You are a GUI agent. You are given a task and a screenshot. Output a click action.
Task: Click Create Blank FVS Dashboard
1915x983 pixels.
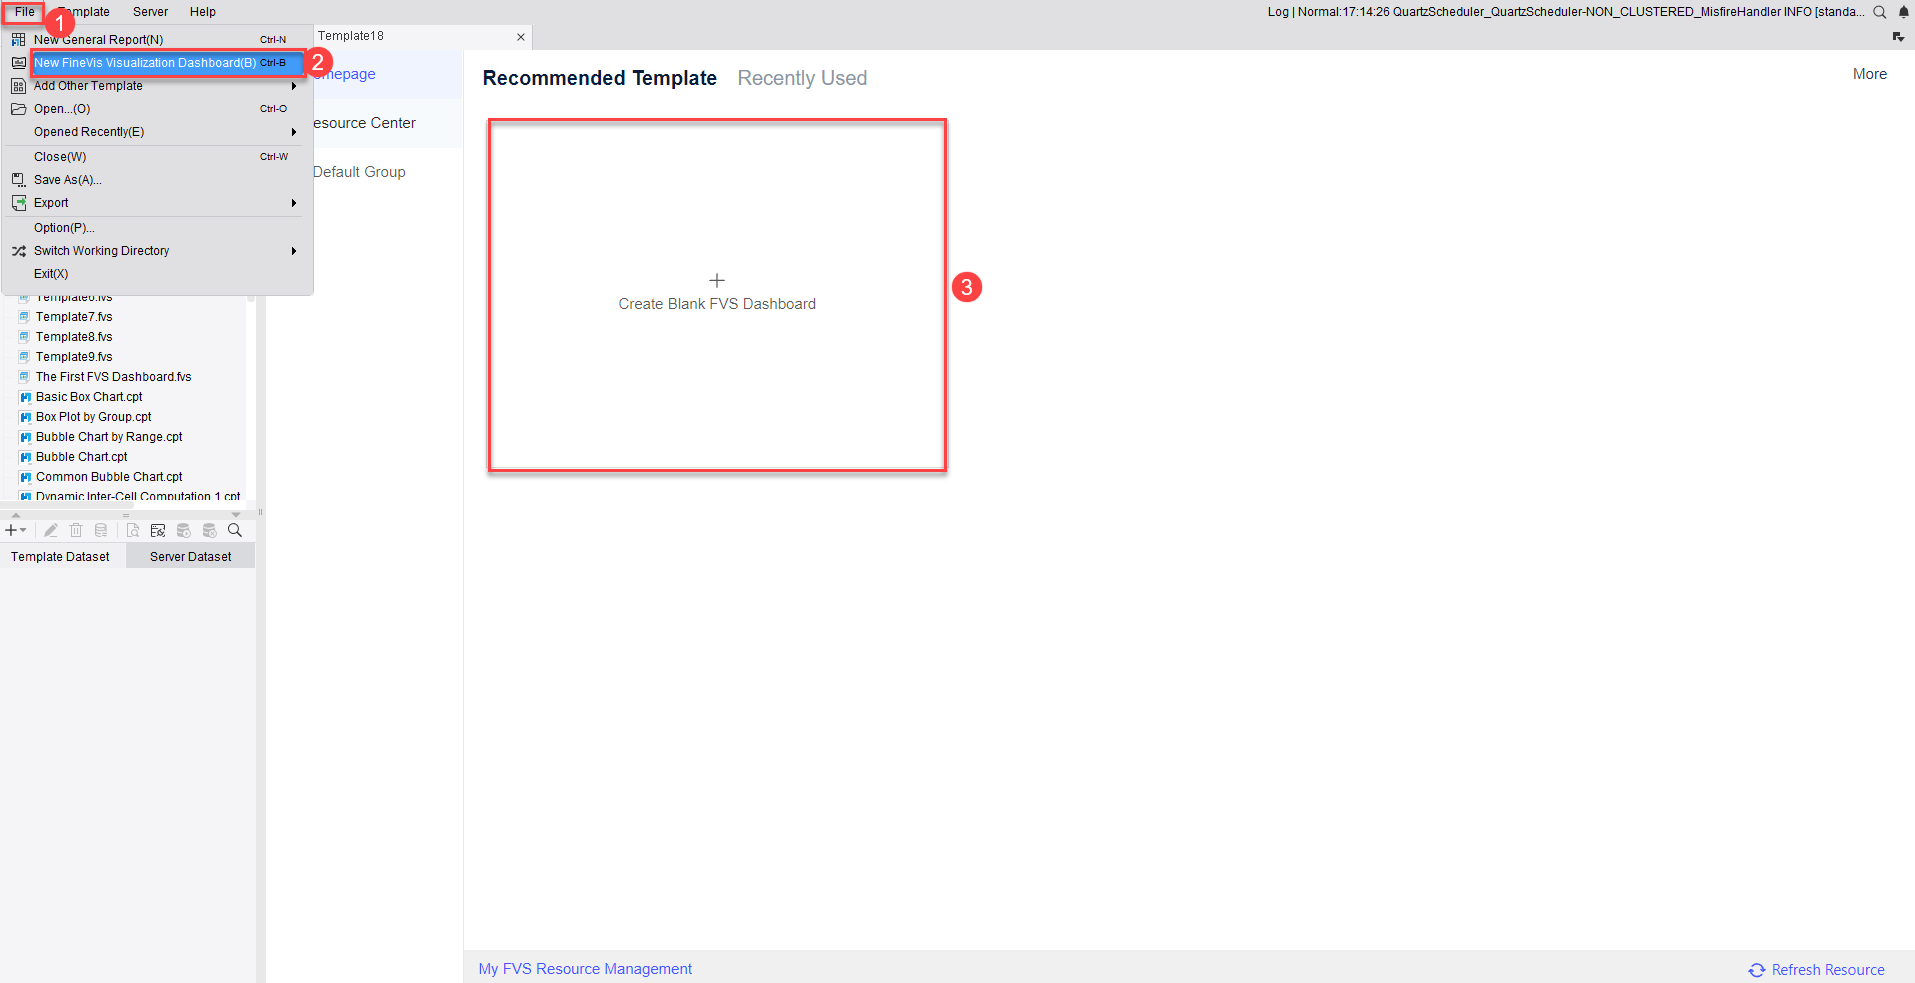717,292
